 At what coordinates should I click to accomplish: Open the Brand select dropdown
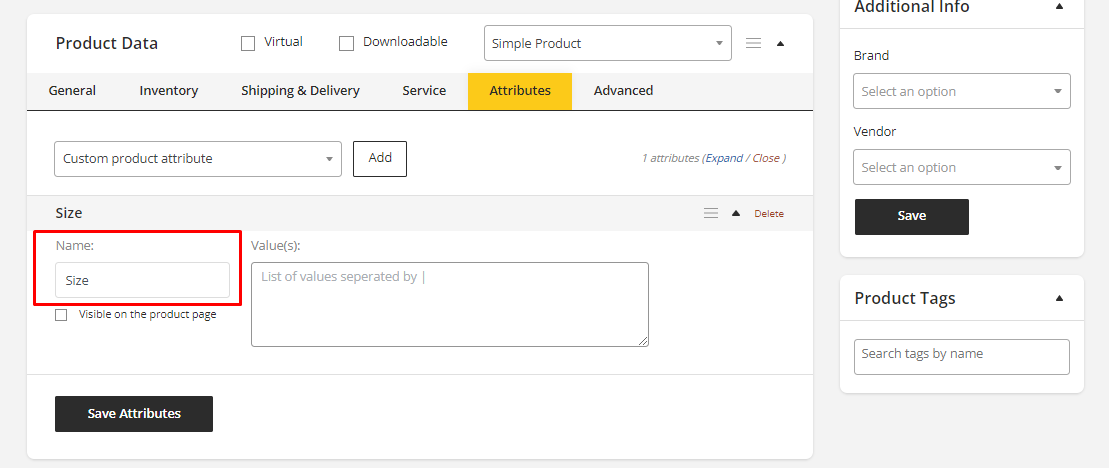point(961,91)
